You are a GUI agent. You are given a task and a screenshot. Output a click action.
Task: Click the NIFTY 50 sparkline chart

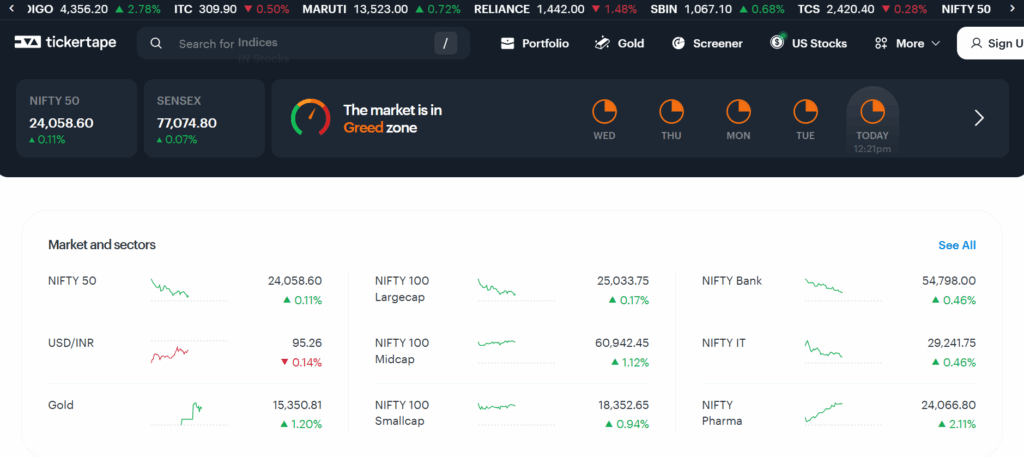click(x=189, y=290)
